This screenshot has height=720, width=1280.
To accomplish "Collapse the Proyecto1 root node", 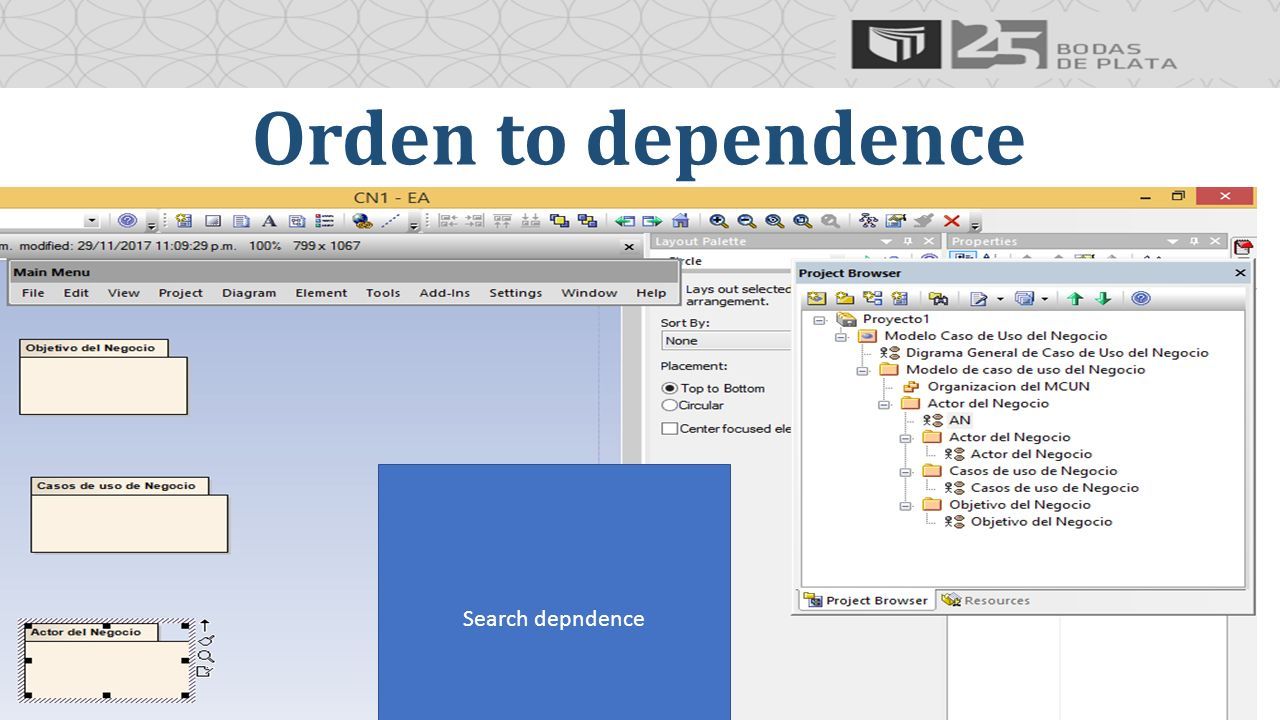I will tap(819, 319).
